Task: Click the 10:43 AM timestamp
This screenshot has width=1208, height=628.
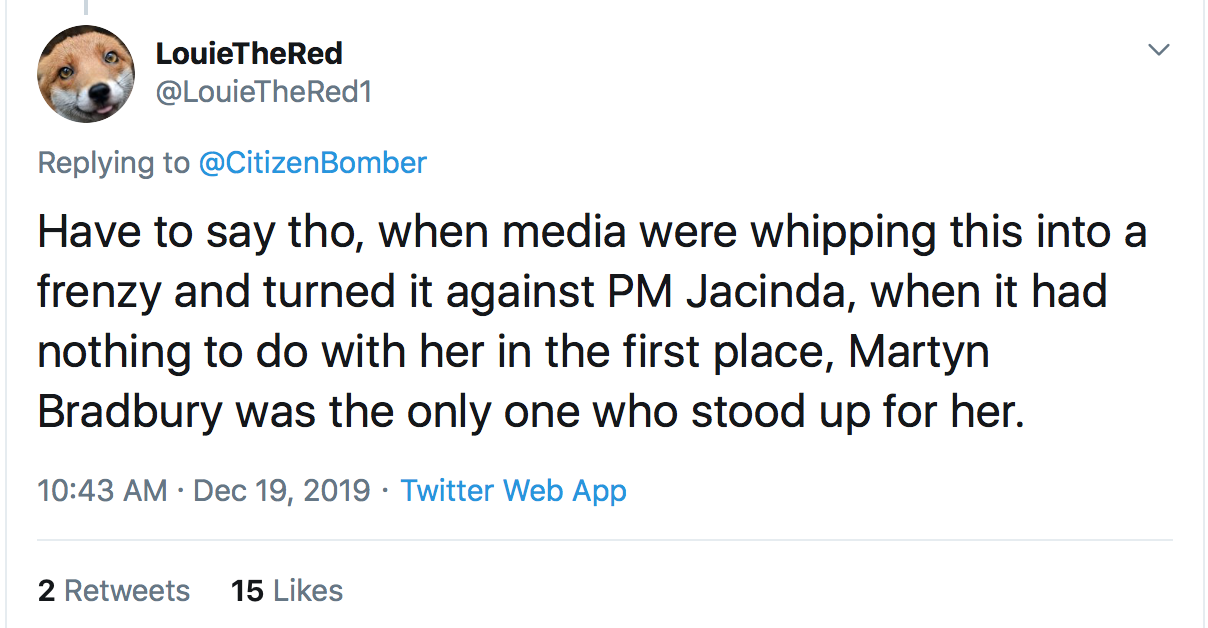Action: coord(102,491)
